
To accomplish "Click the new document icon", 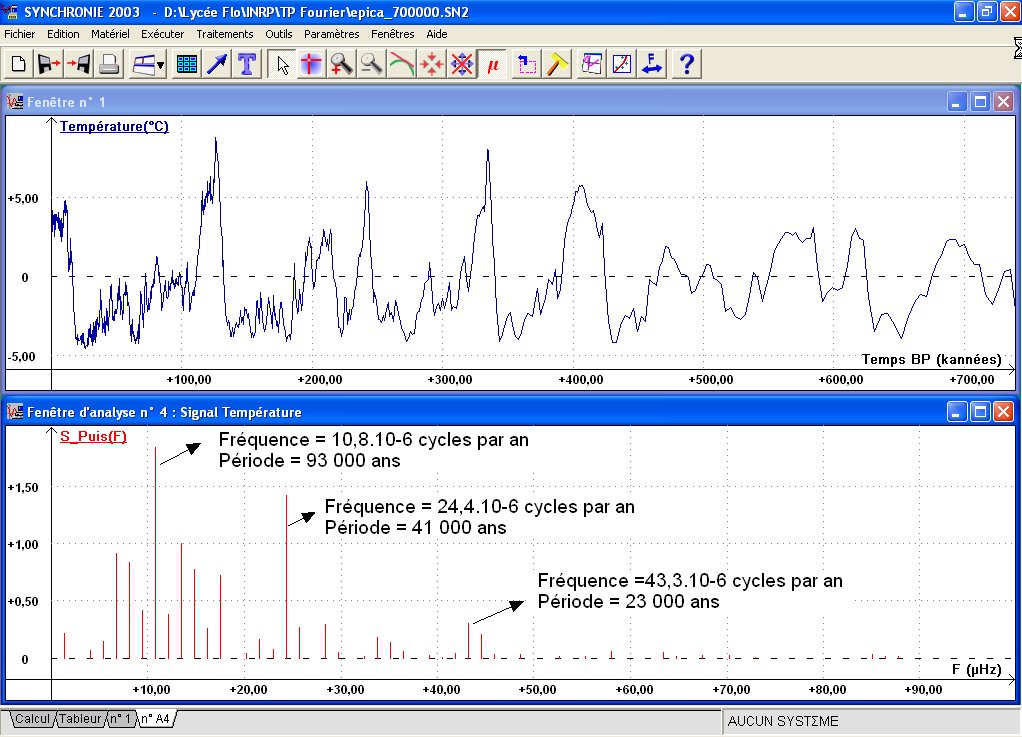I will (18, 64).
